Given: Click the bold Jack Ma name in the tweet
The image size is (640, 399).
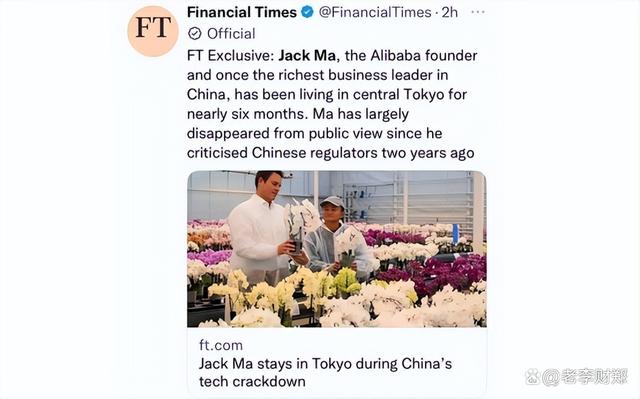Looking at the screenshot, I should coord(307,55).
